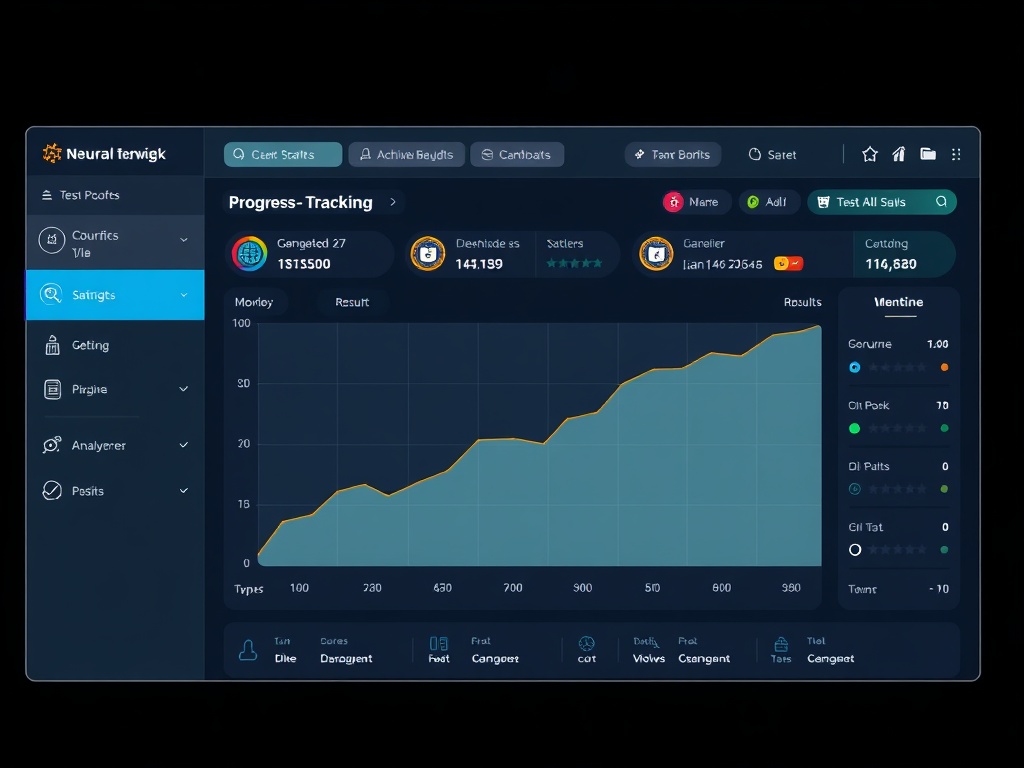Click the search icon in Test All Salls
The width and height of the screenshot is (1024, 768).
pyautogui.click(x=941, y=202)
